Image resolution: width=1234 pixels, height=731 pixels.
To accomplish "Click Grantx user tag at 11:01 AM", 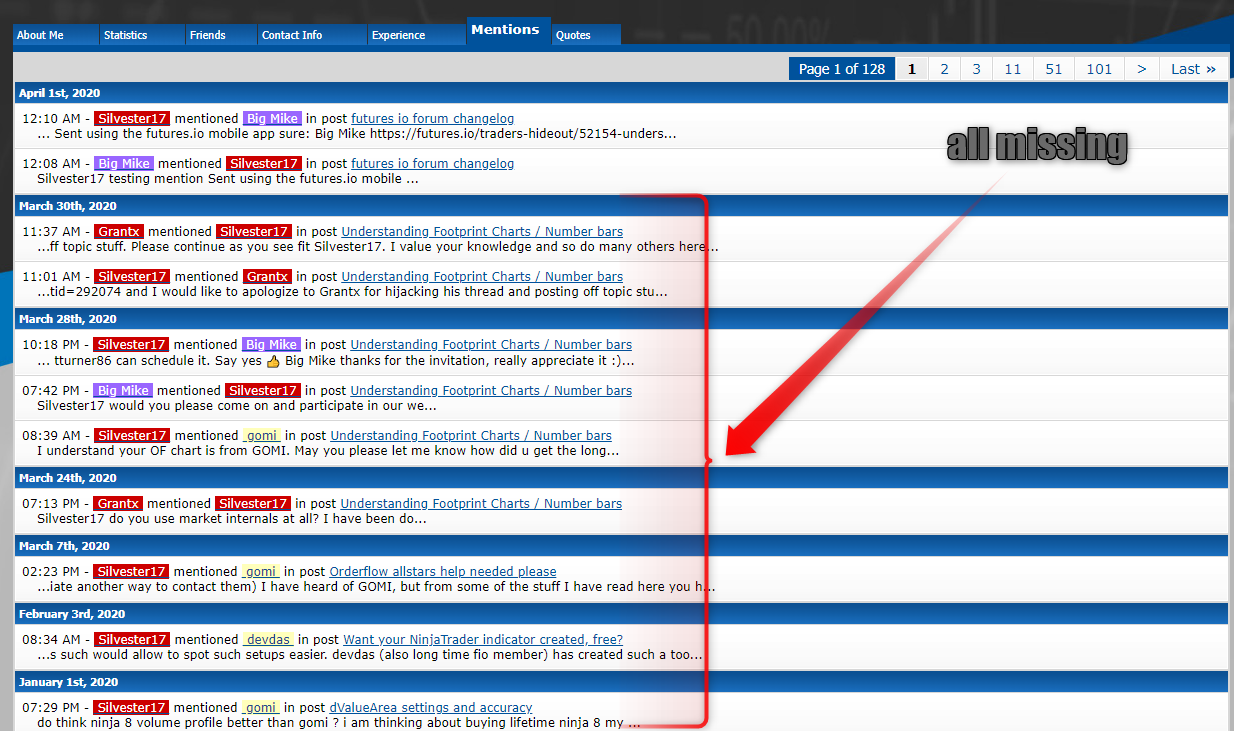I will click(267, 276).
